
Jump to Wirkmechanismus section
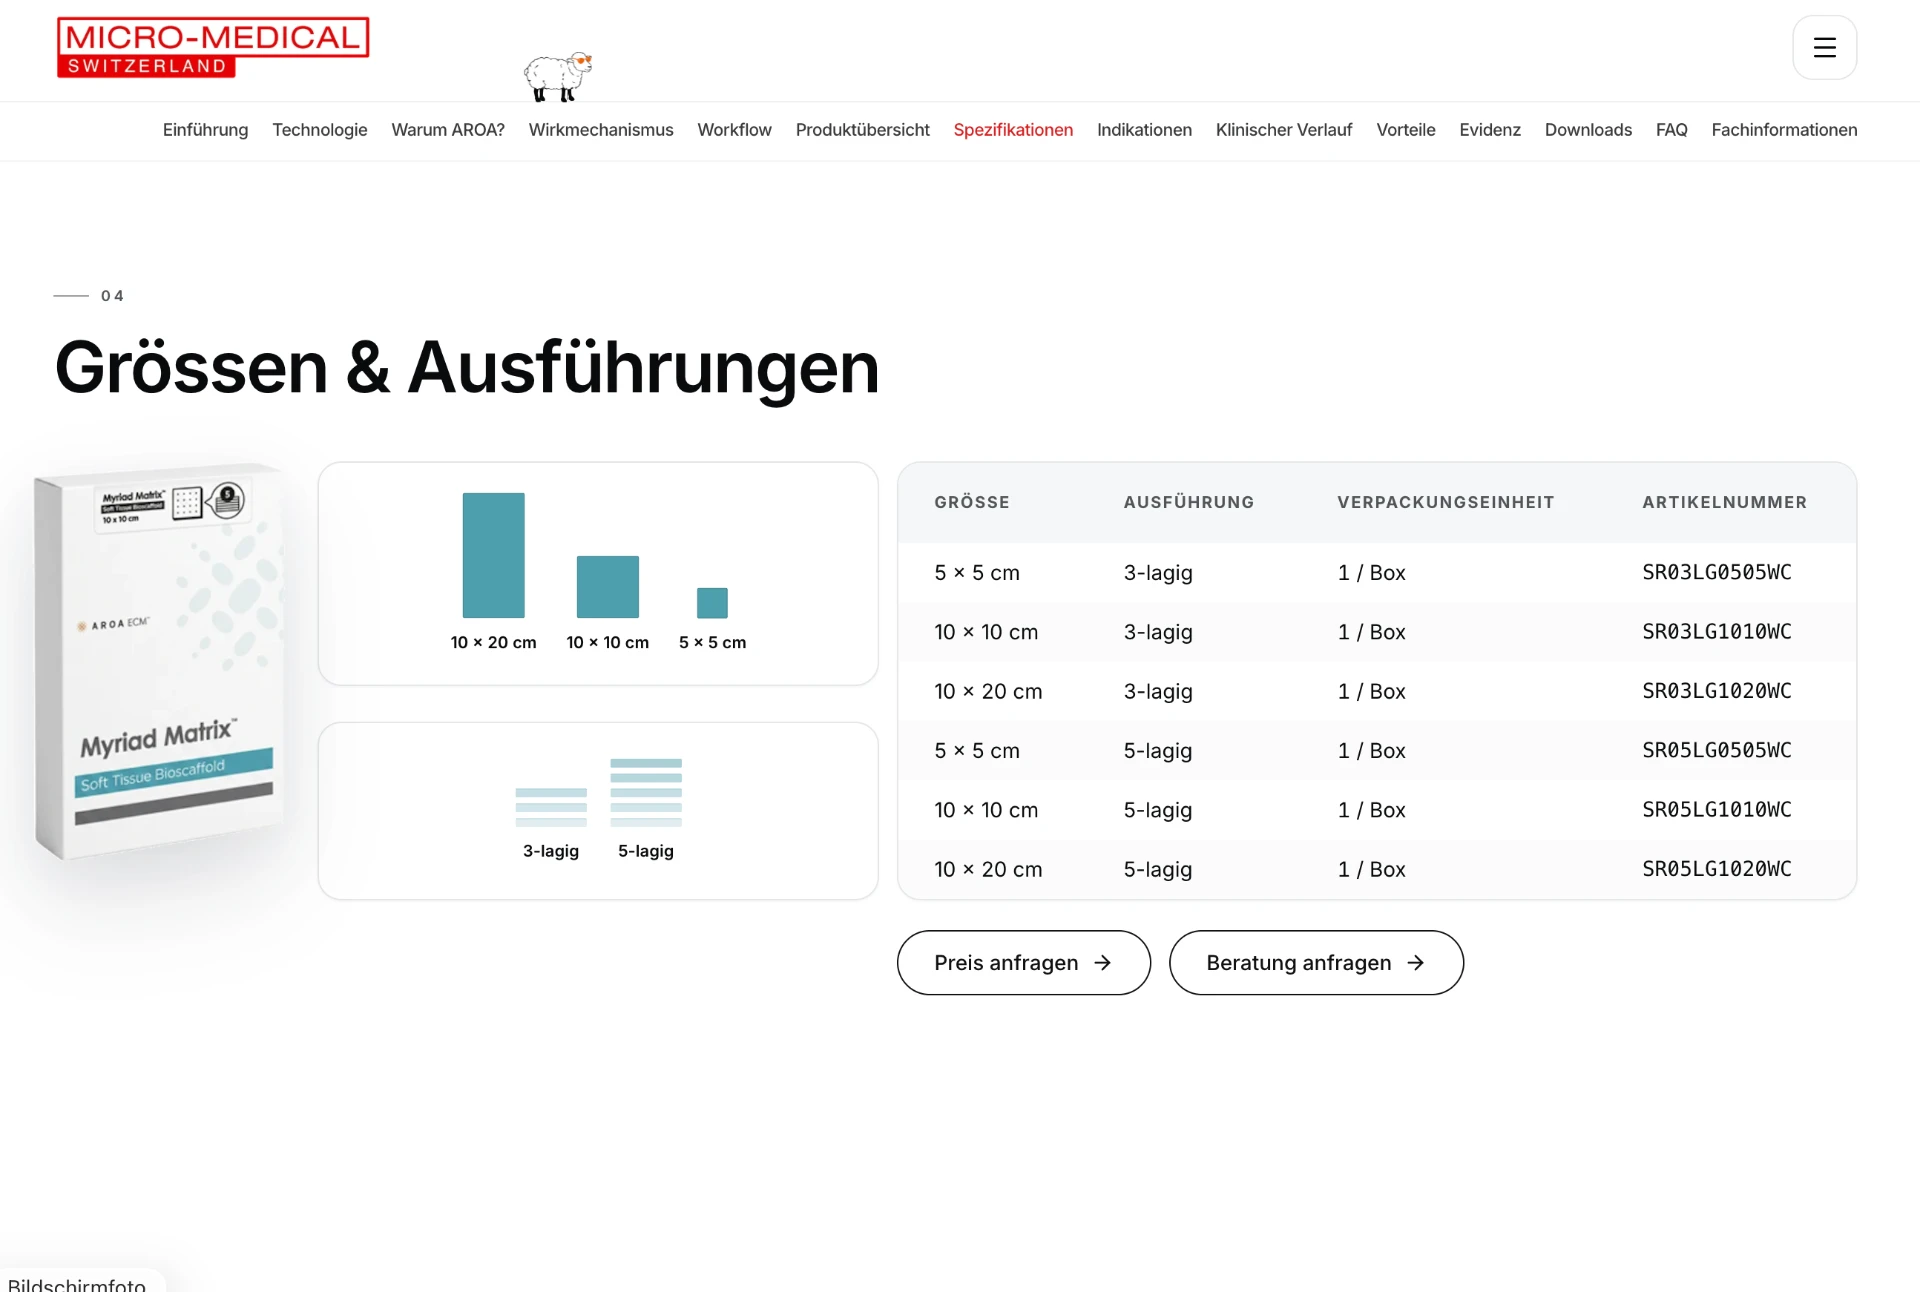tap(601, 130)
